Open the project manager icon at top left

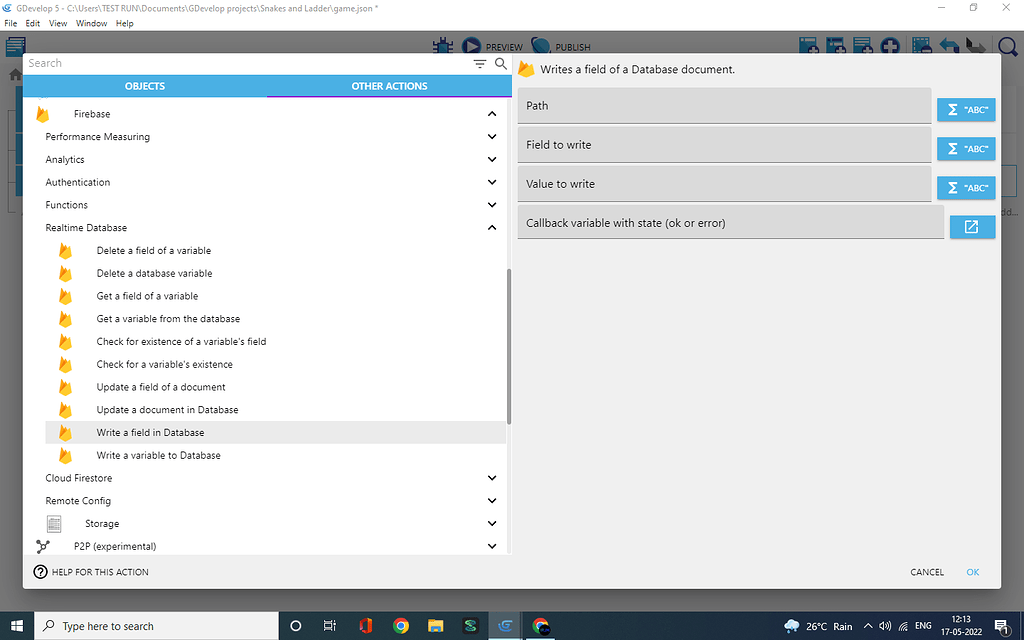[x=15, y=46]
